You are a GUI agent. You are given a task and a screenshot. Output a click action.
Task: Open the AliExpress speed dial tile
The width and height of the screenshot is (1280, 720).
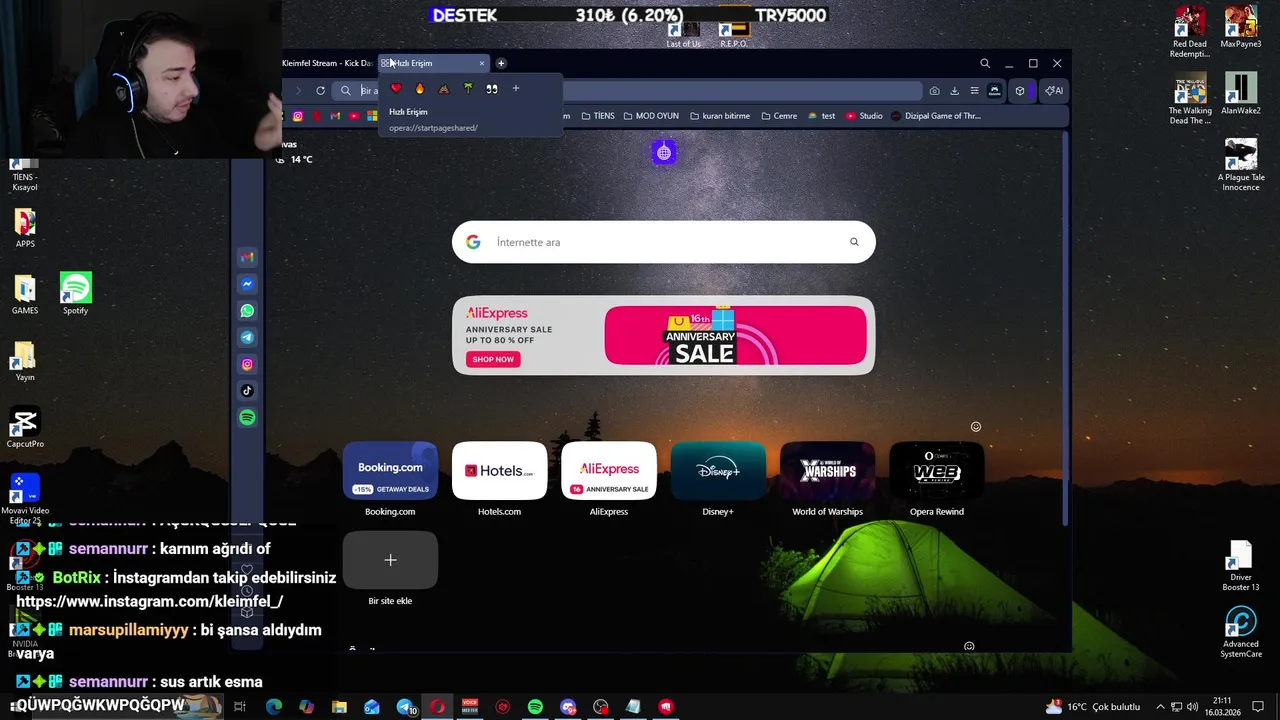609,470
